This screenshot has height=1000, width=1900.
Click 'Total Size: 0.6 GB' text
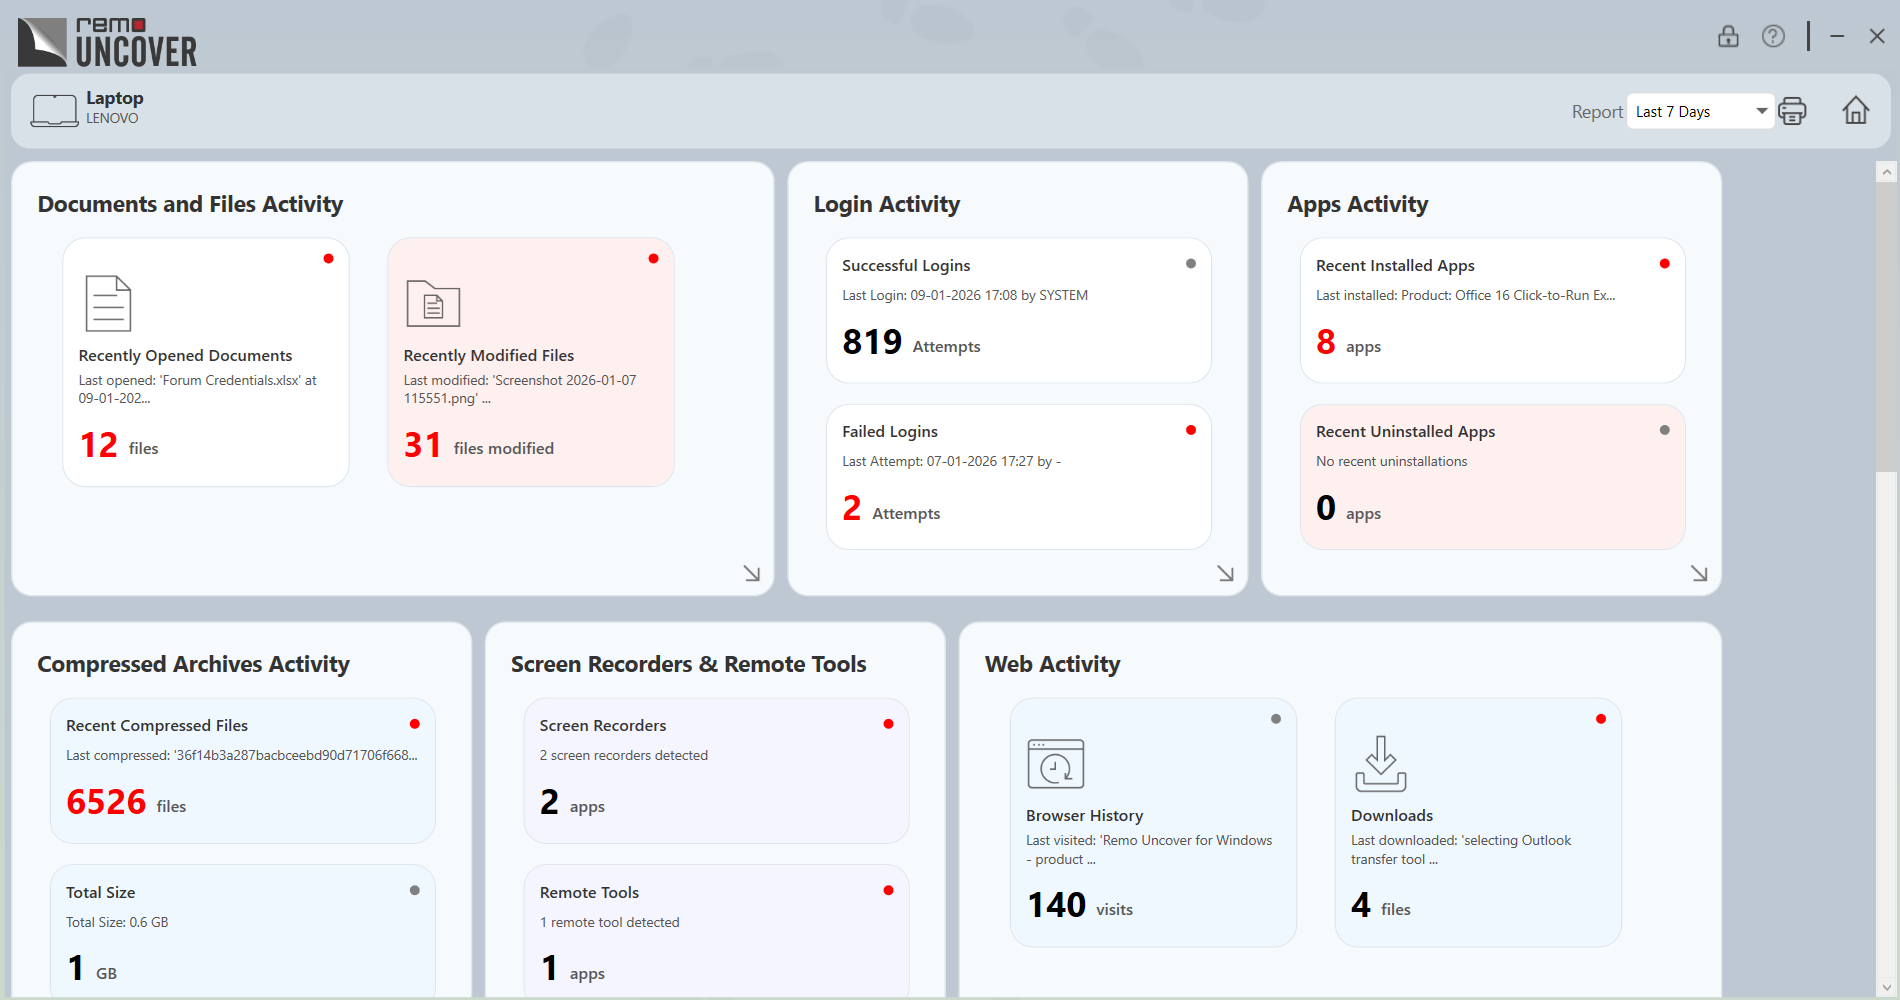(117, 922)
